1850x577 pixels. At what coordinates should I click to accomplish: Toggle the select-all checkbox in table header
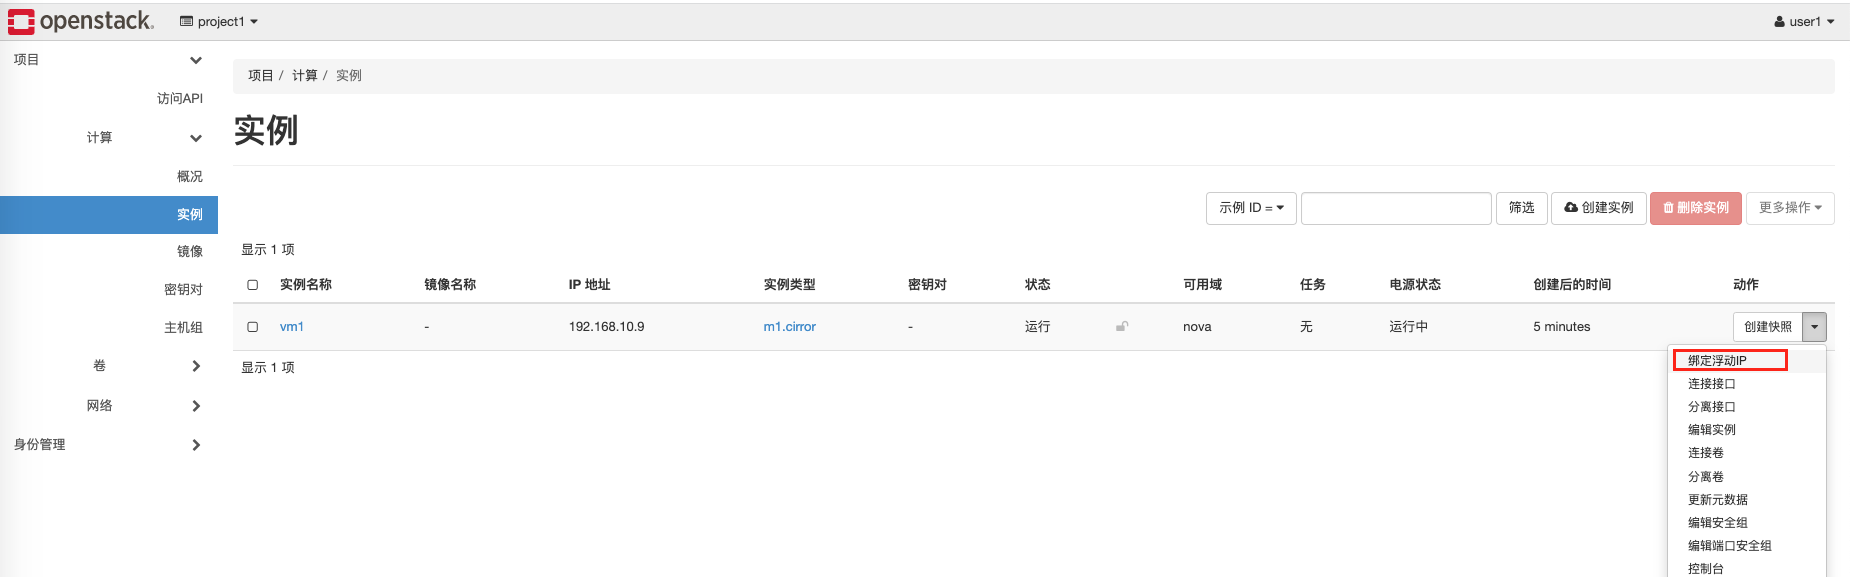coord(253,285)
